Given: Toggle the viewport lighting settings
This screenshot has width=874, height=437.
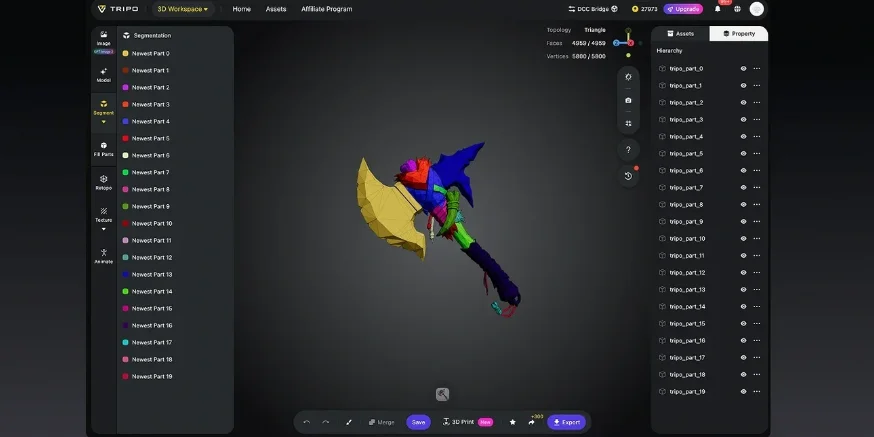Looking at the screenshot, I should pos(628,77).
